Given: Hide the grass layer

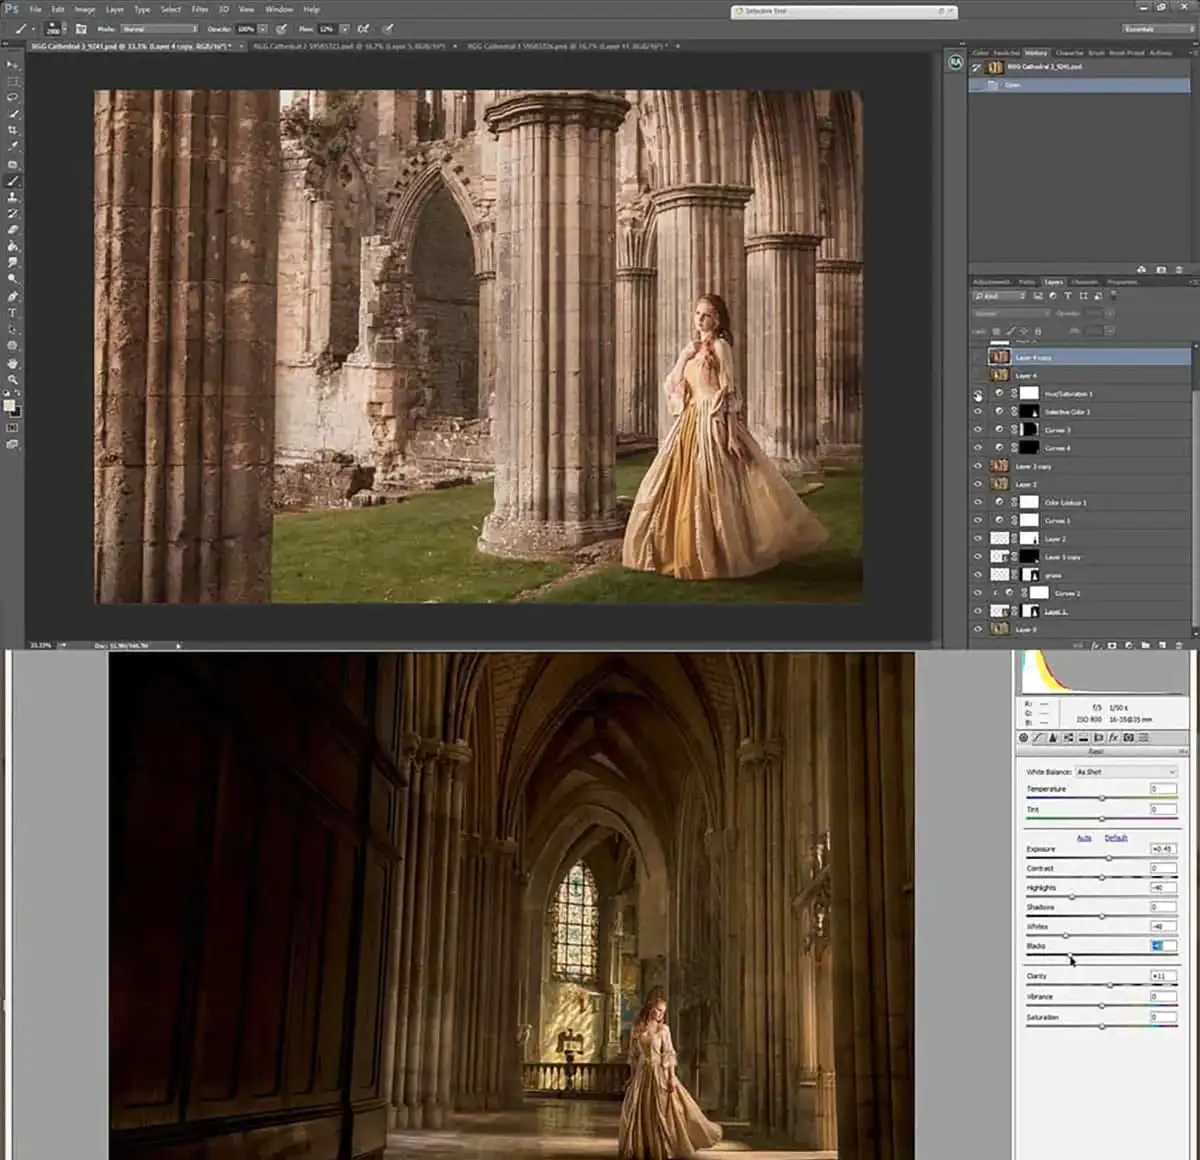Looking at the screenshot, I should point(978,575).
